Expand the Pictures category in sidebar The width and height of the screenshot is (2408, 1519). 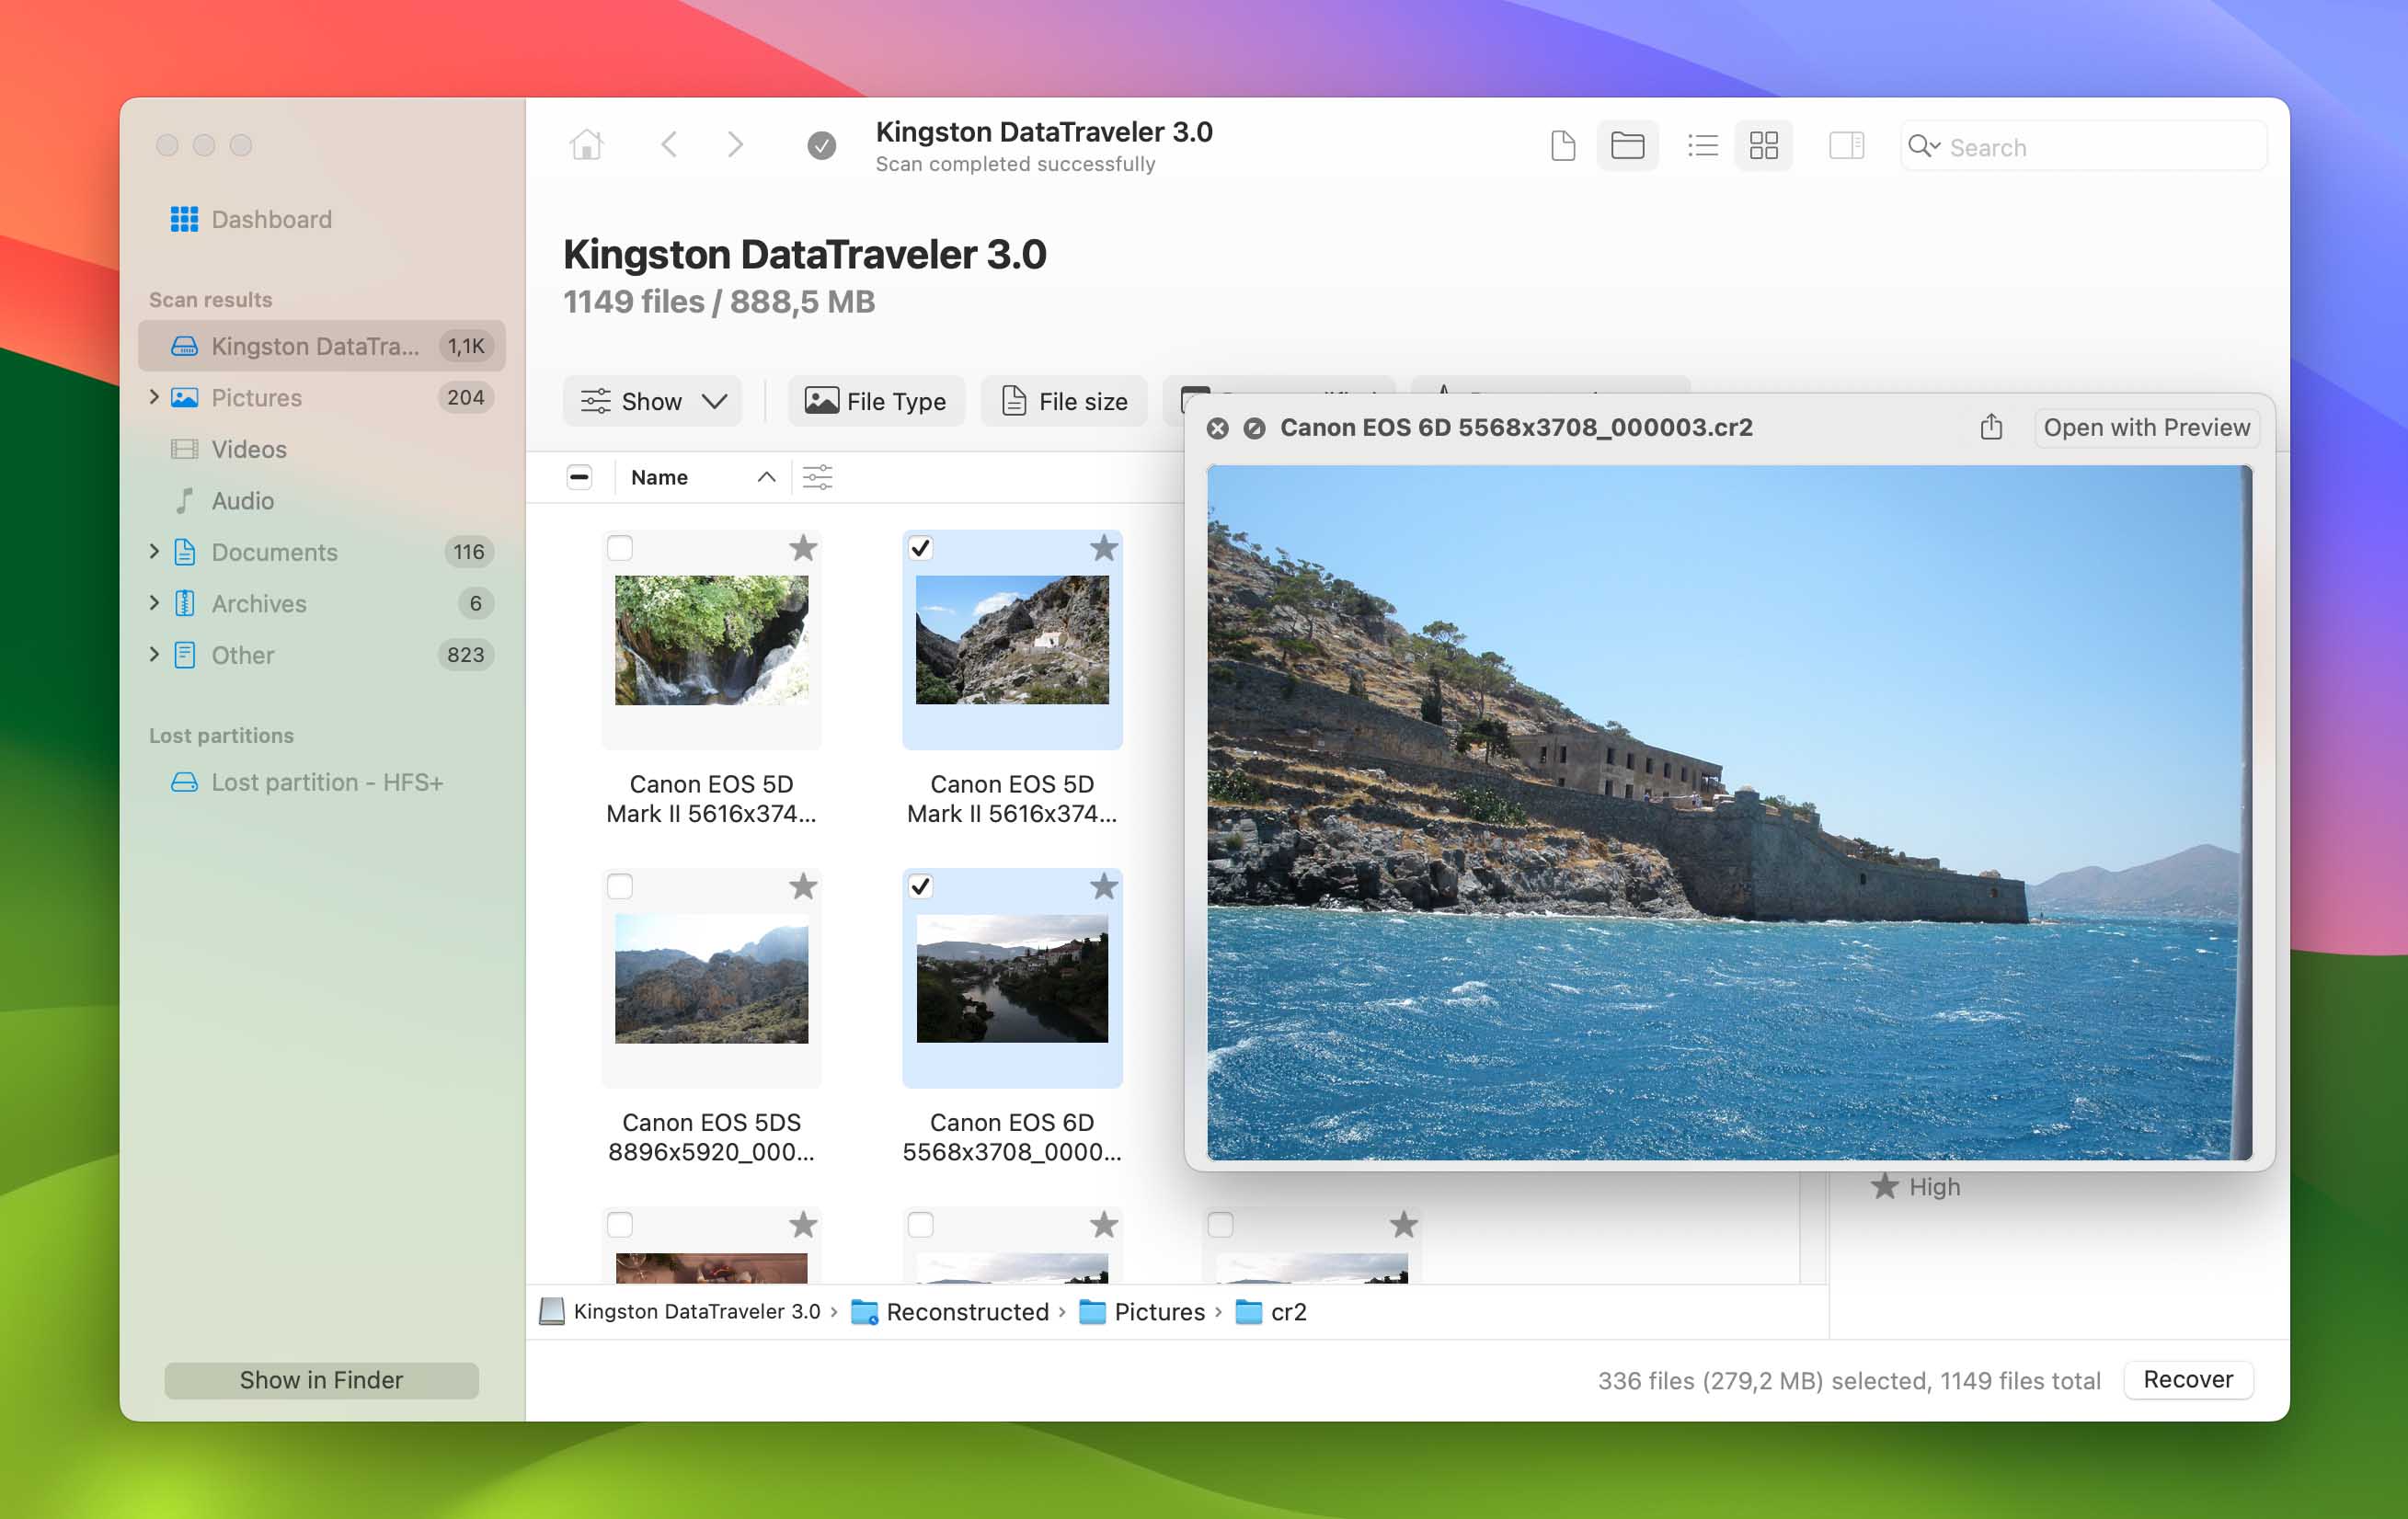coord(155,397)
